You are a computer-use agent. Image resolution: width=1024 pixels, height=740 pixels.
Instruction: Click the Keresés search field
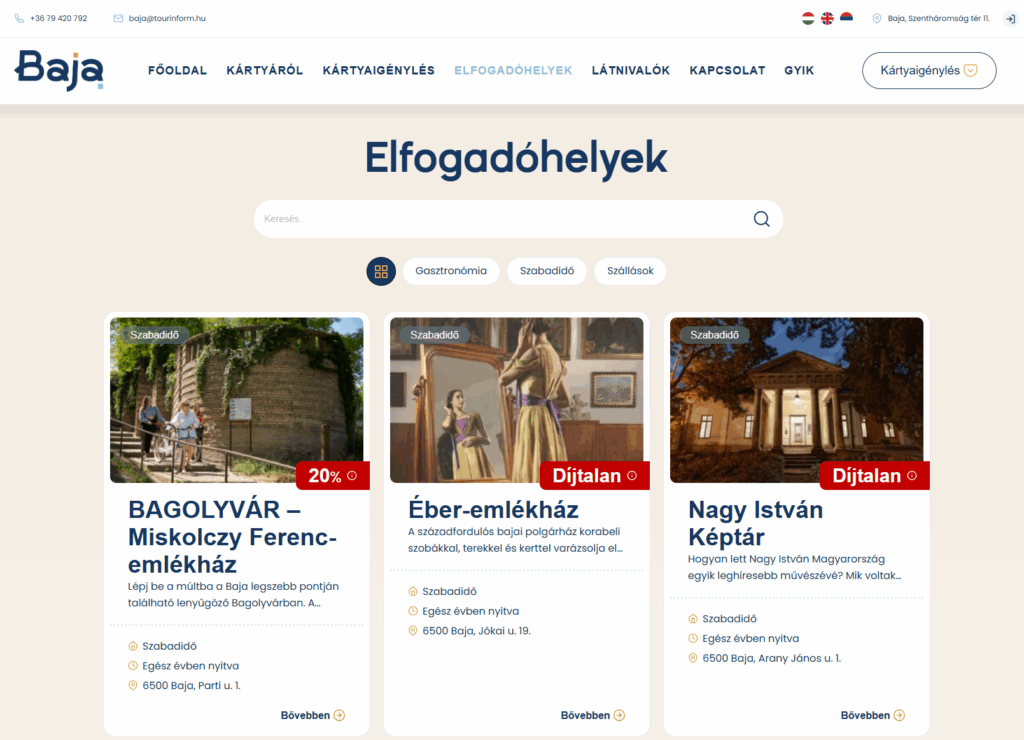pos(518,219)
